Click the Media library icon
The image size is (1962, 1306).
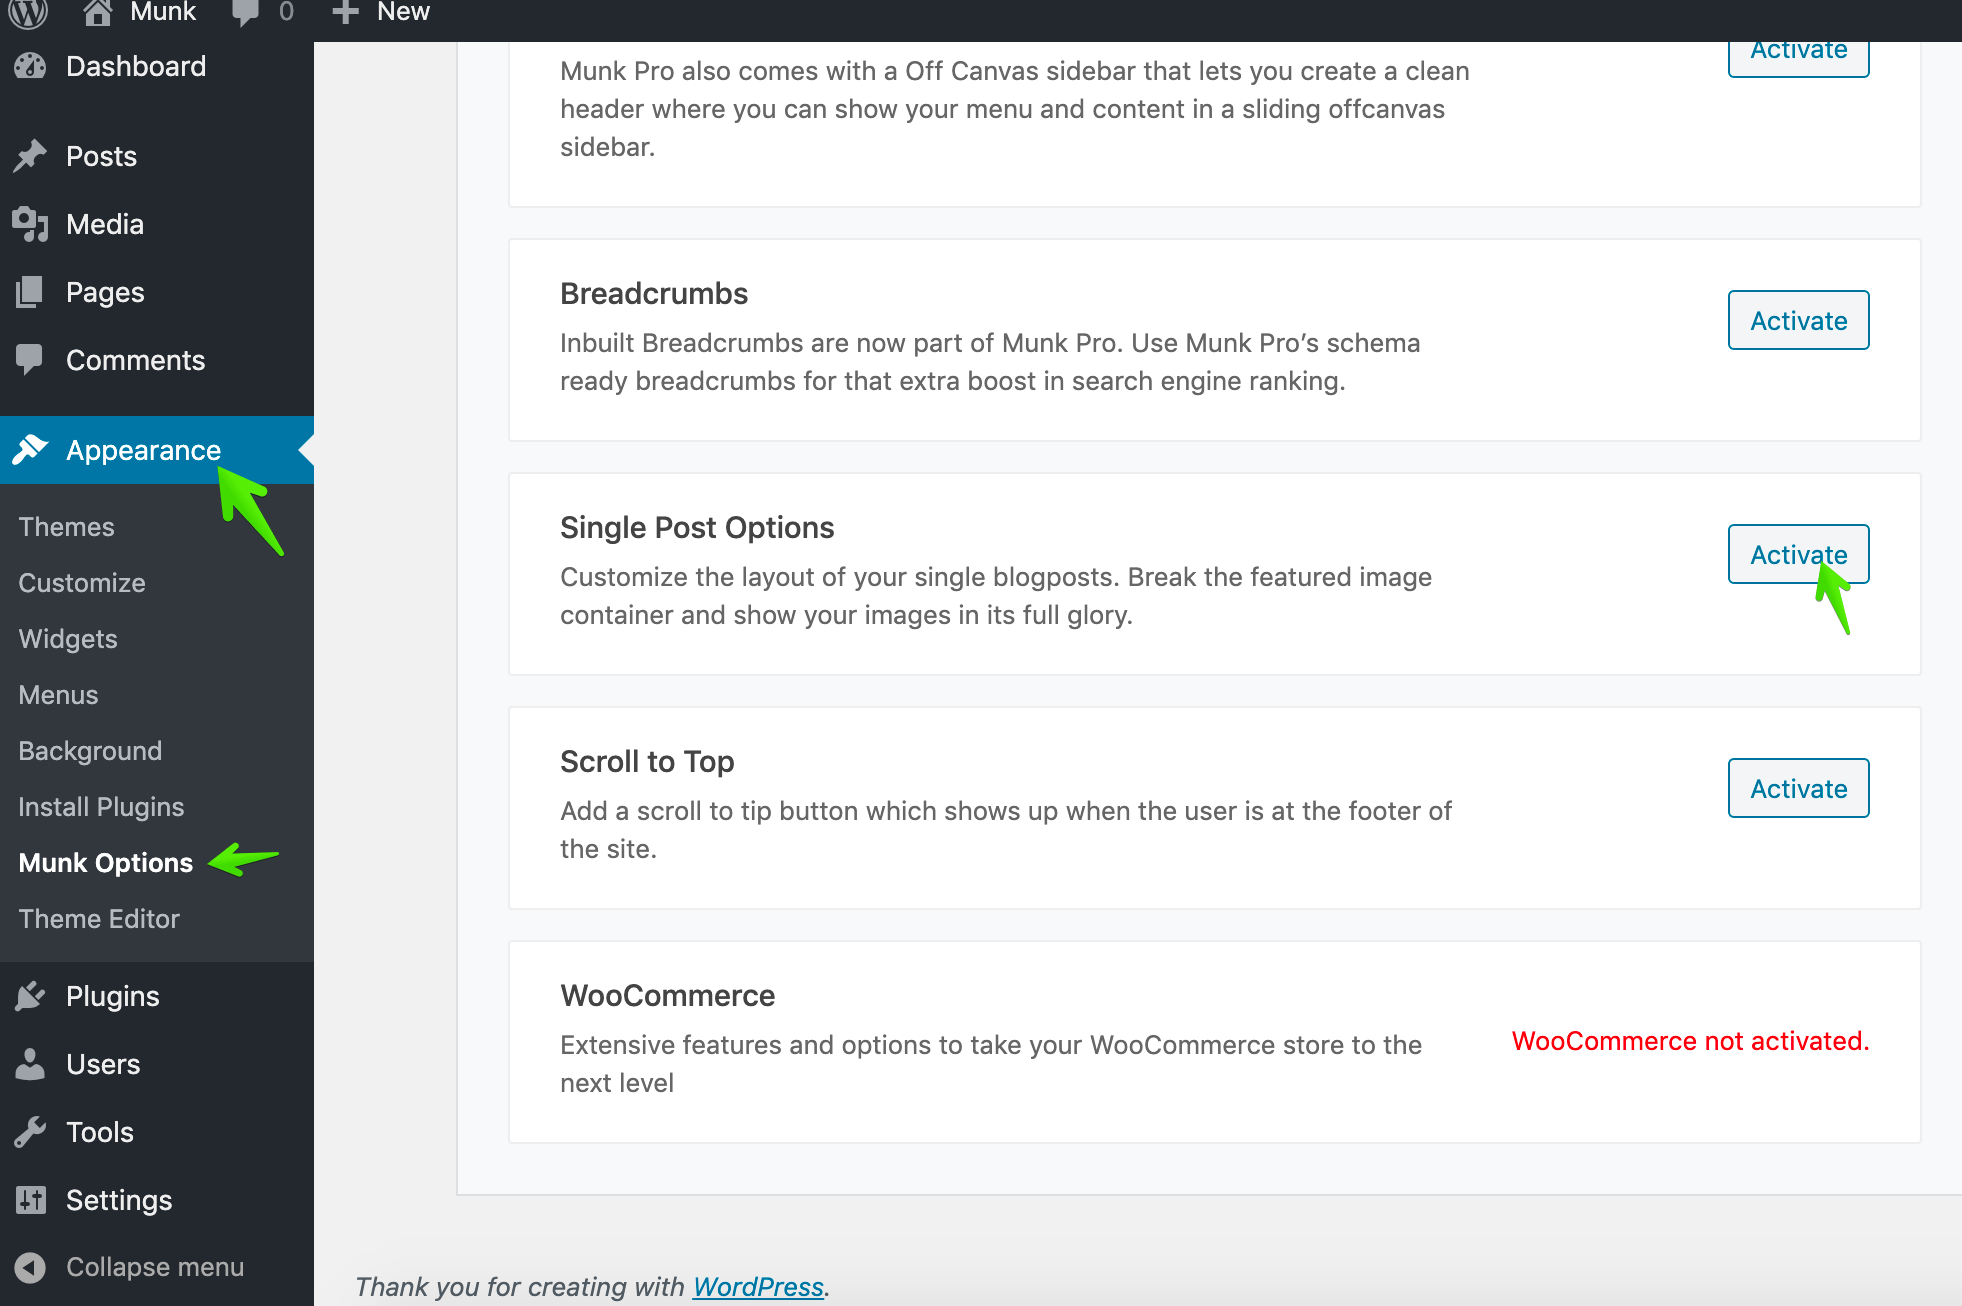[x=30, y=224]
